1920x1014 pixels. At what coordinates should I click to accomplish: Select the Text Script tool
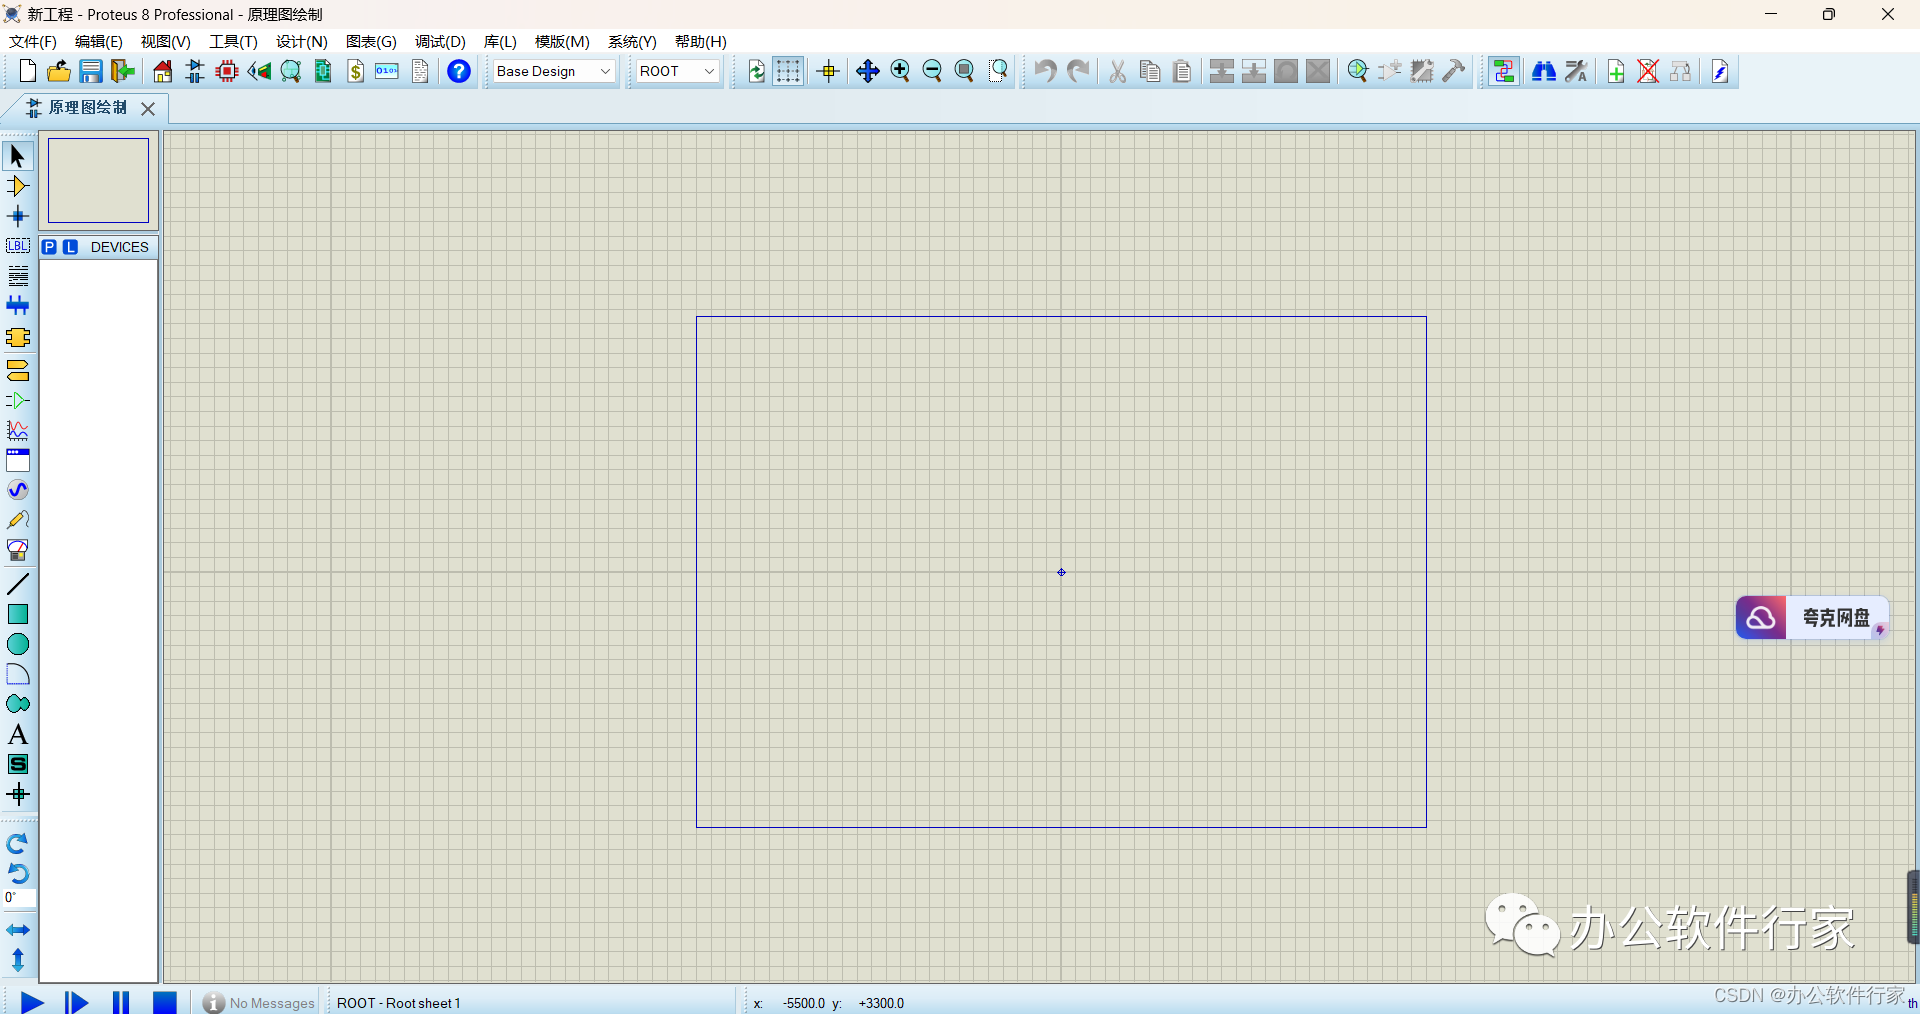(18, 276)
